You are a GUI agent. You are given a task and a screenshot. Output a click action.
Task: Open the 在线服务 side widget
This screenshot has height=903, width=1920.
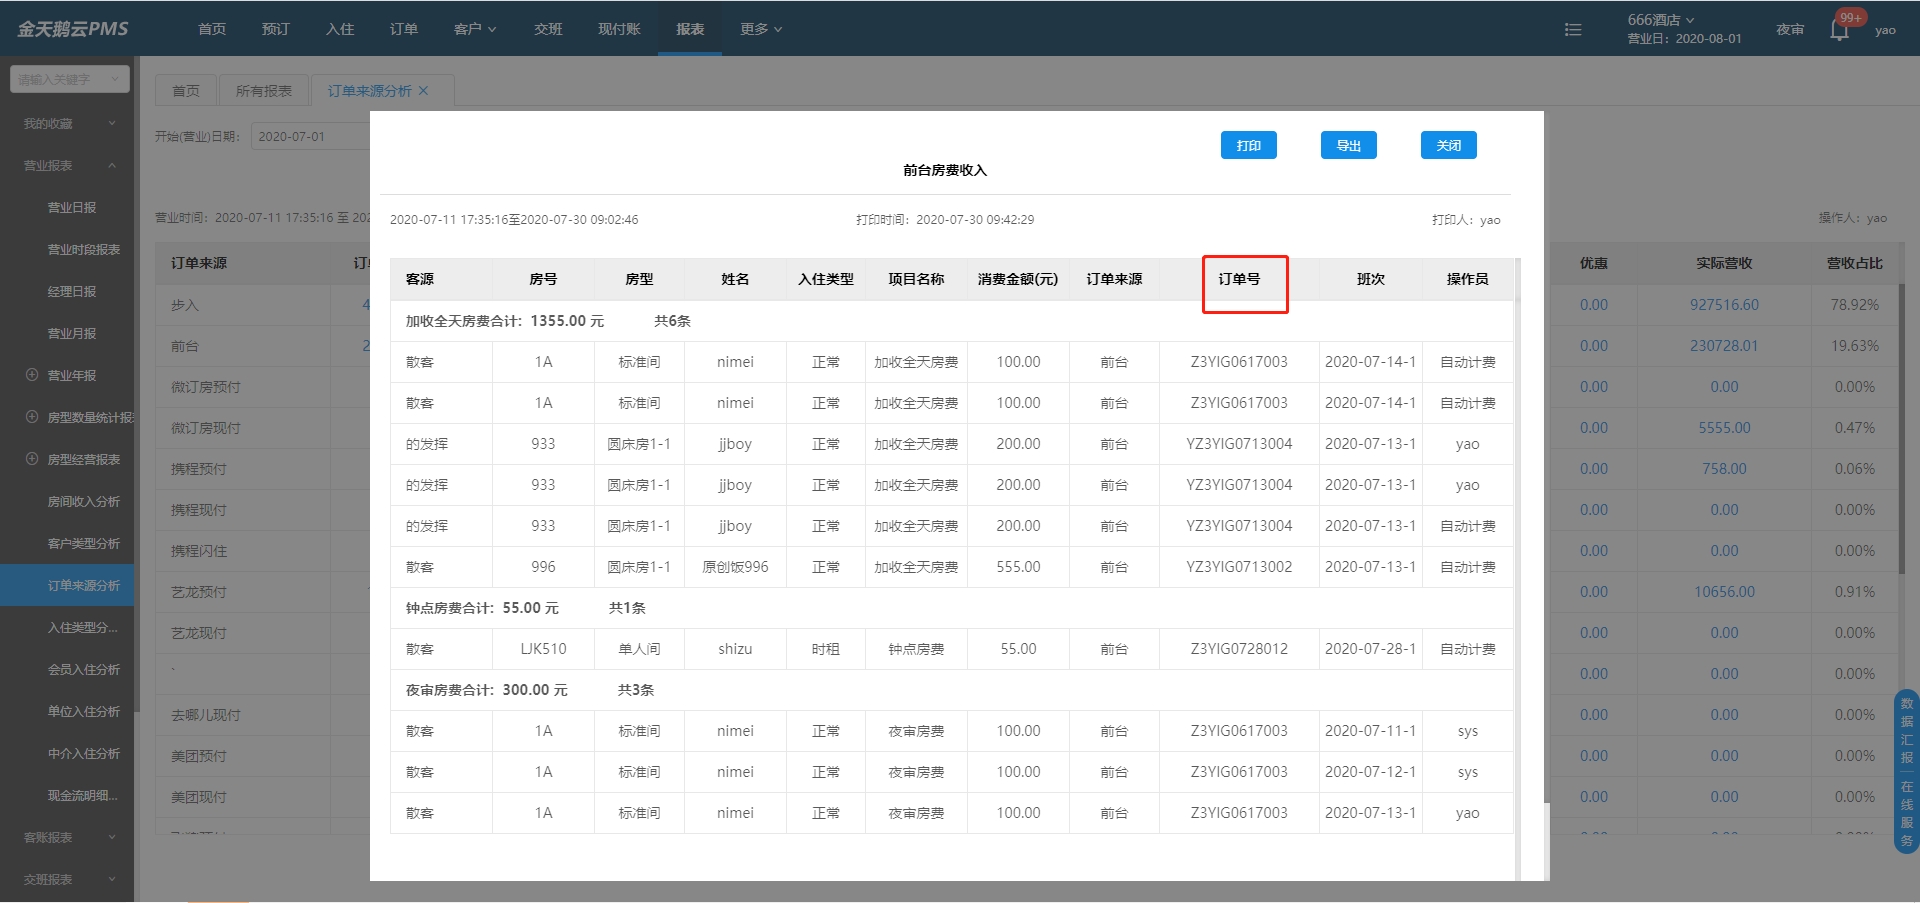1907,813
